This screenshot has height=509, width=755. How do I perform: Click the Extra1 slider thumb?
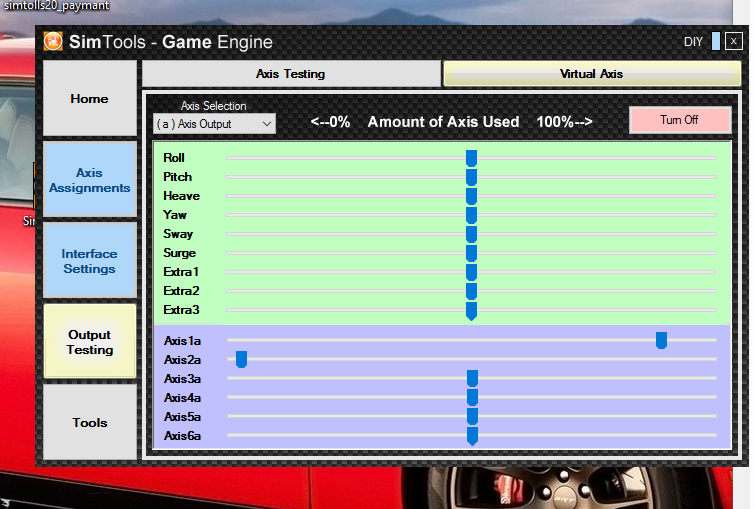471,273
